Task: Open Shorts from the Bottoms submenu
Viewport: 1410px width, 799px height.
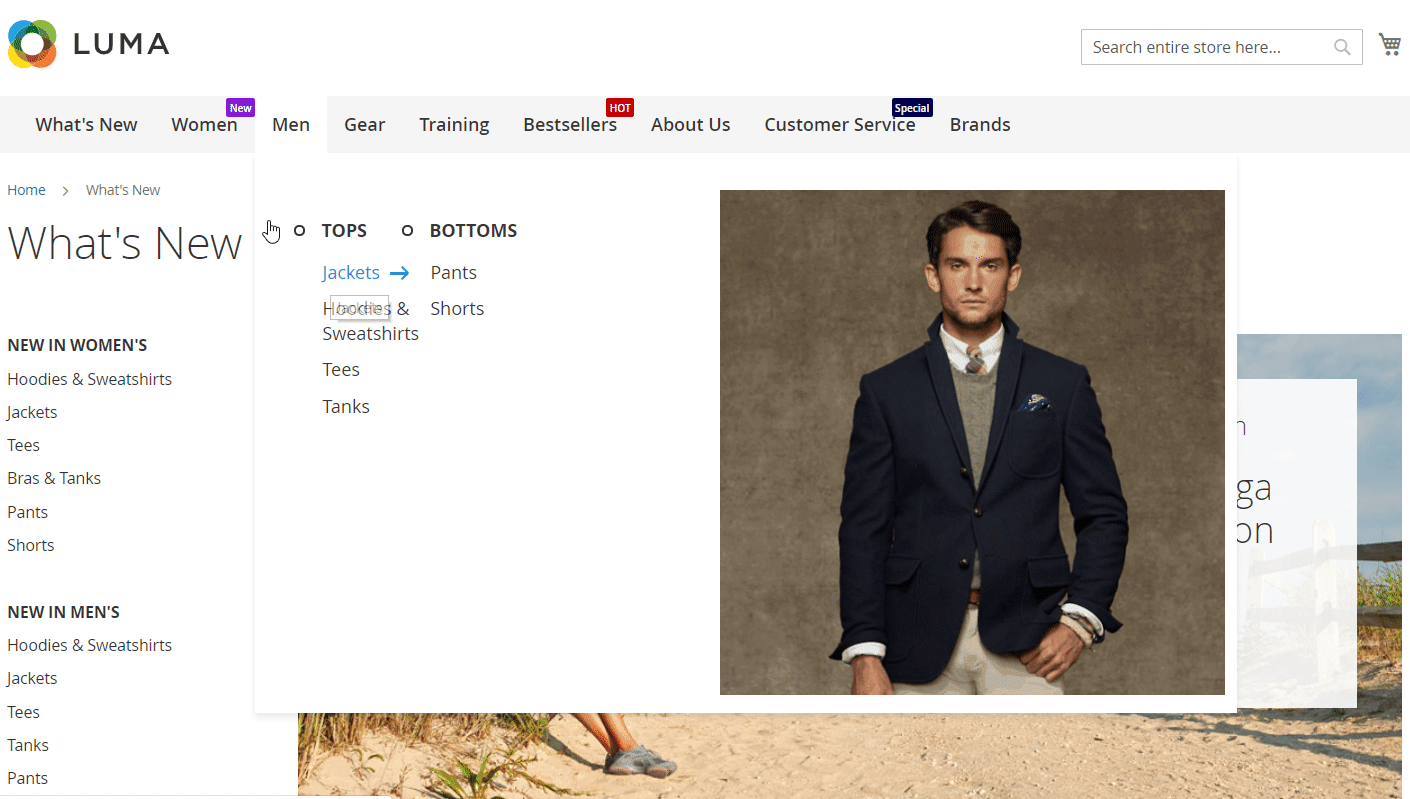Action: pos(457,309)
